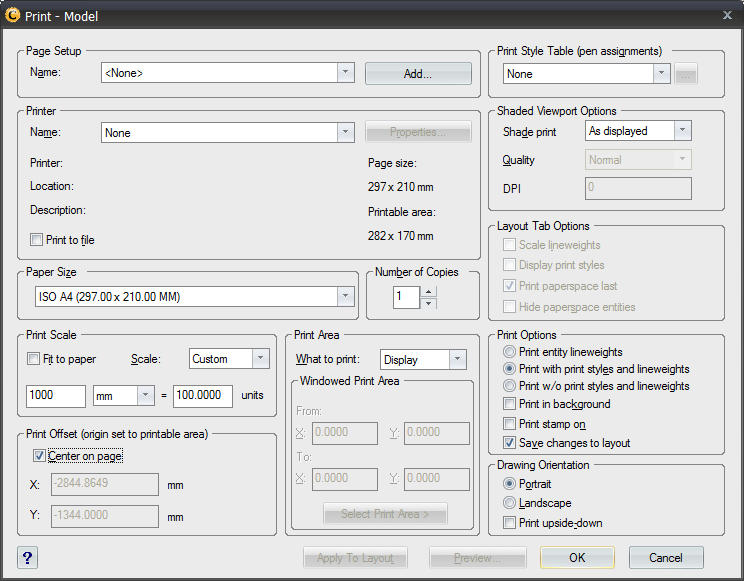
Task: Click the Scale lineweights checkbox
Action: coord(509,244)
